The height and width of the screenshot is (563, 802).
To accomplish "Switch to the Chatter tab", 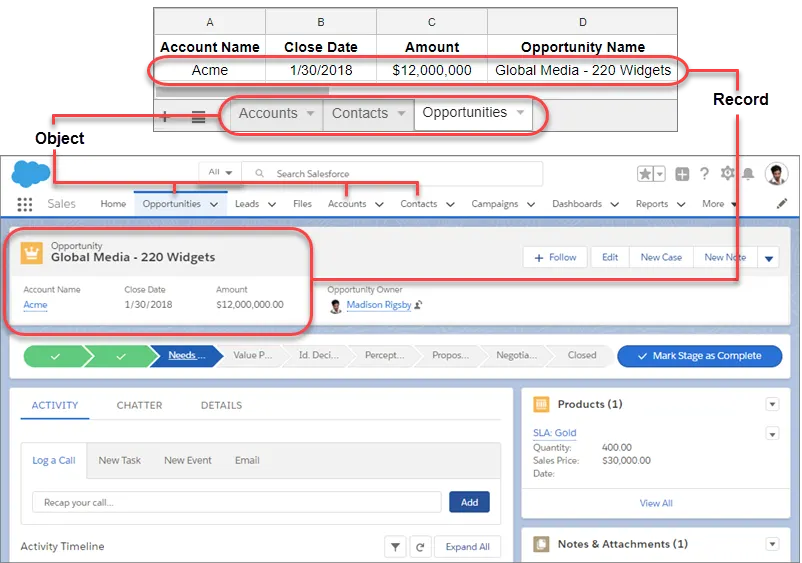I will point(139,405).
